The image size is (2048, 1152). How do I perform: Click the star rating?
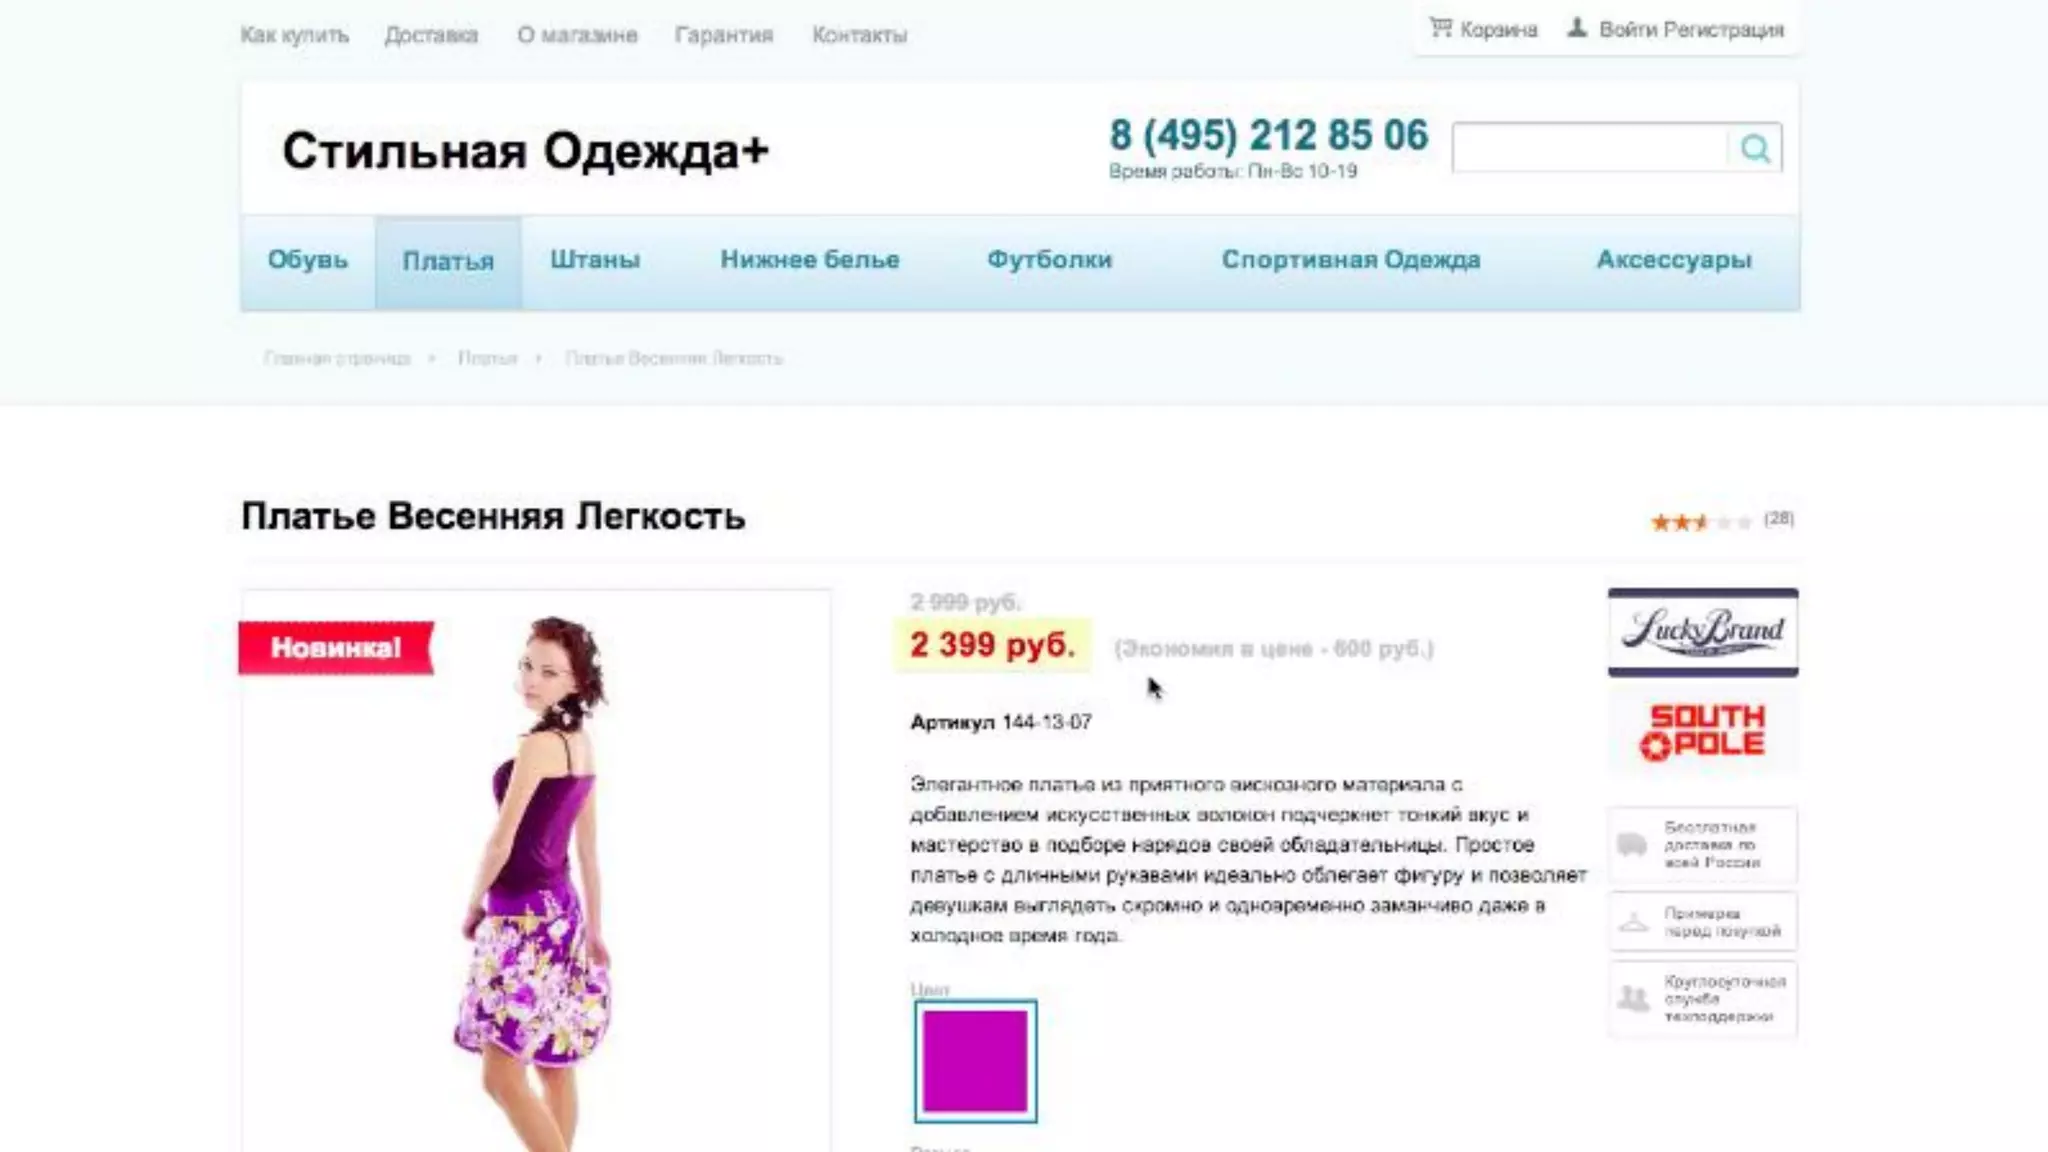coord(1702,521)
